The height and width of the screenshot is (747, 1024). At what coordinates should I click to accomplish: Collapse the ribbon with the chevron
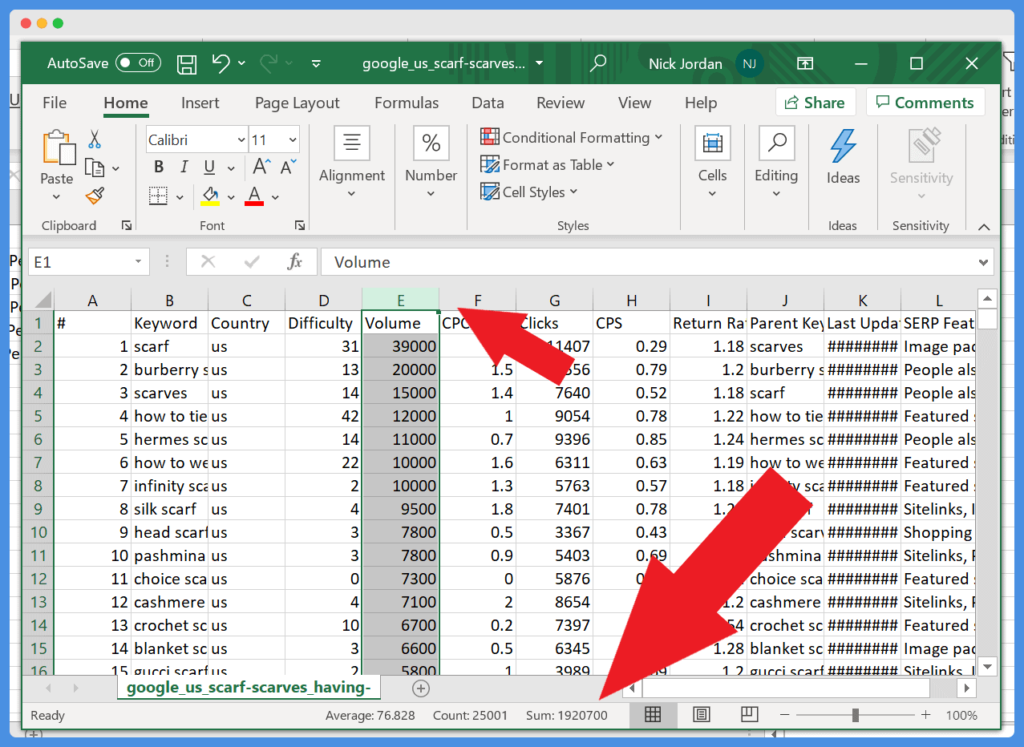(x=984, y=227)
